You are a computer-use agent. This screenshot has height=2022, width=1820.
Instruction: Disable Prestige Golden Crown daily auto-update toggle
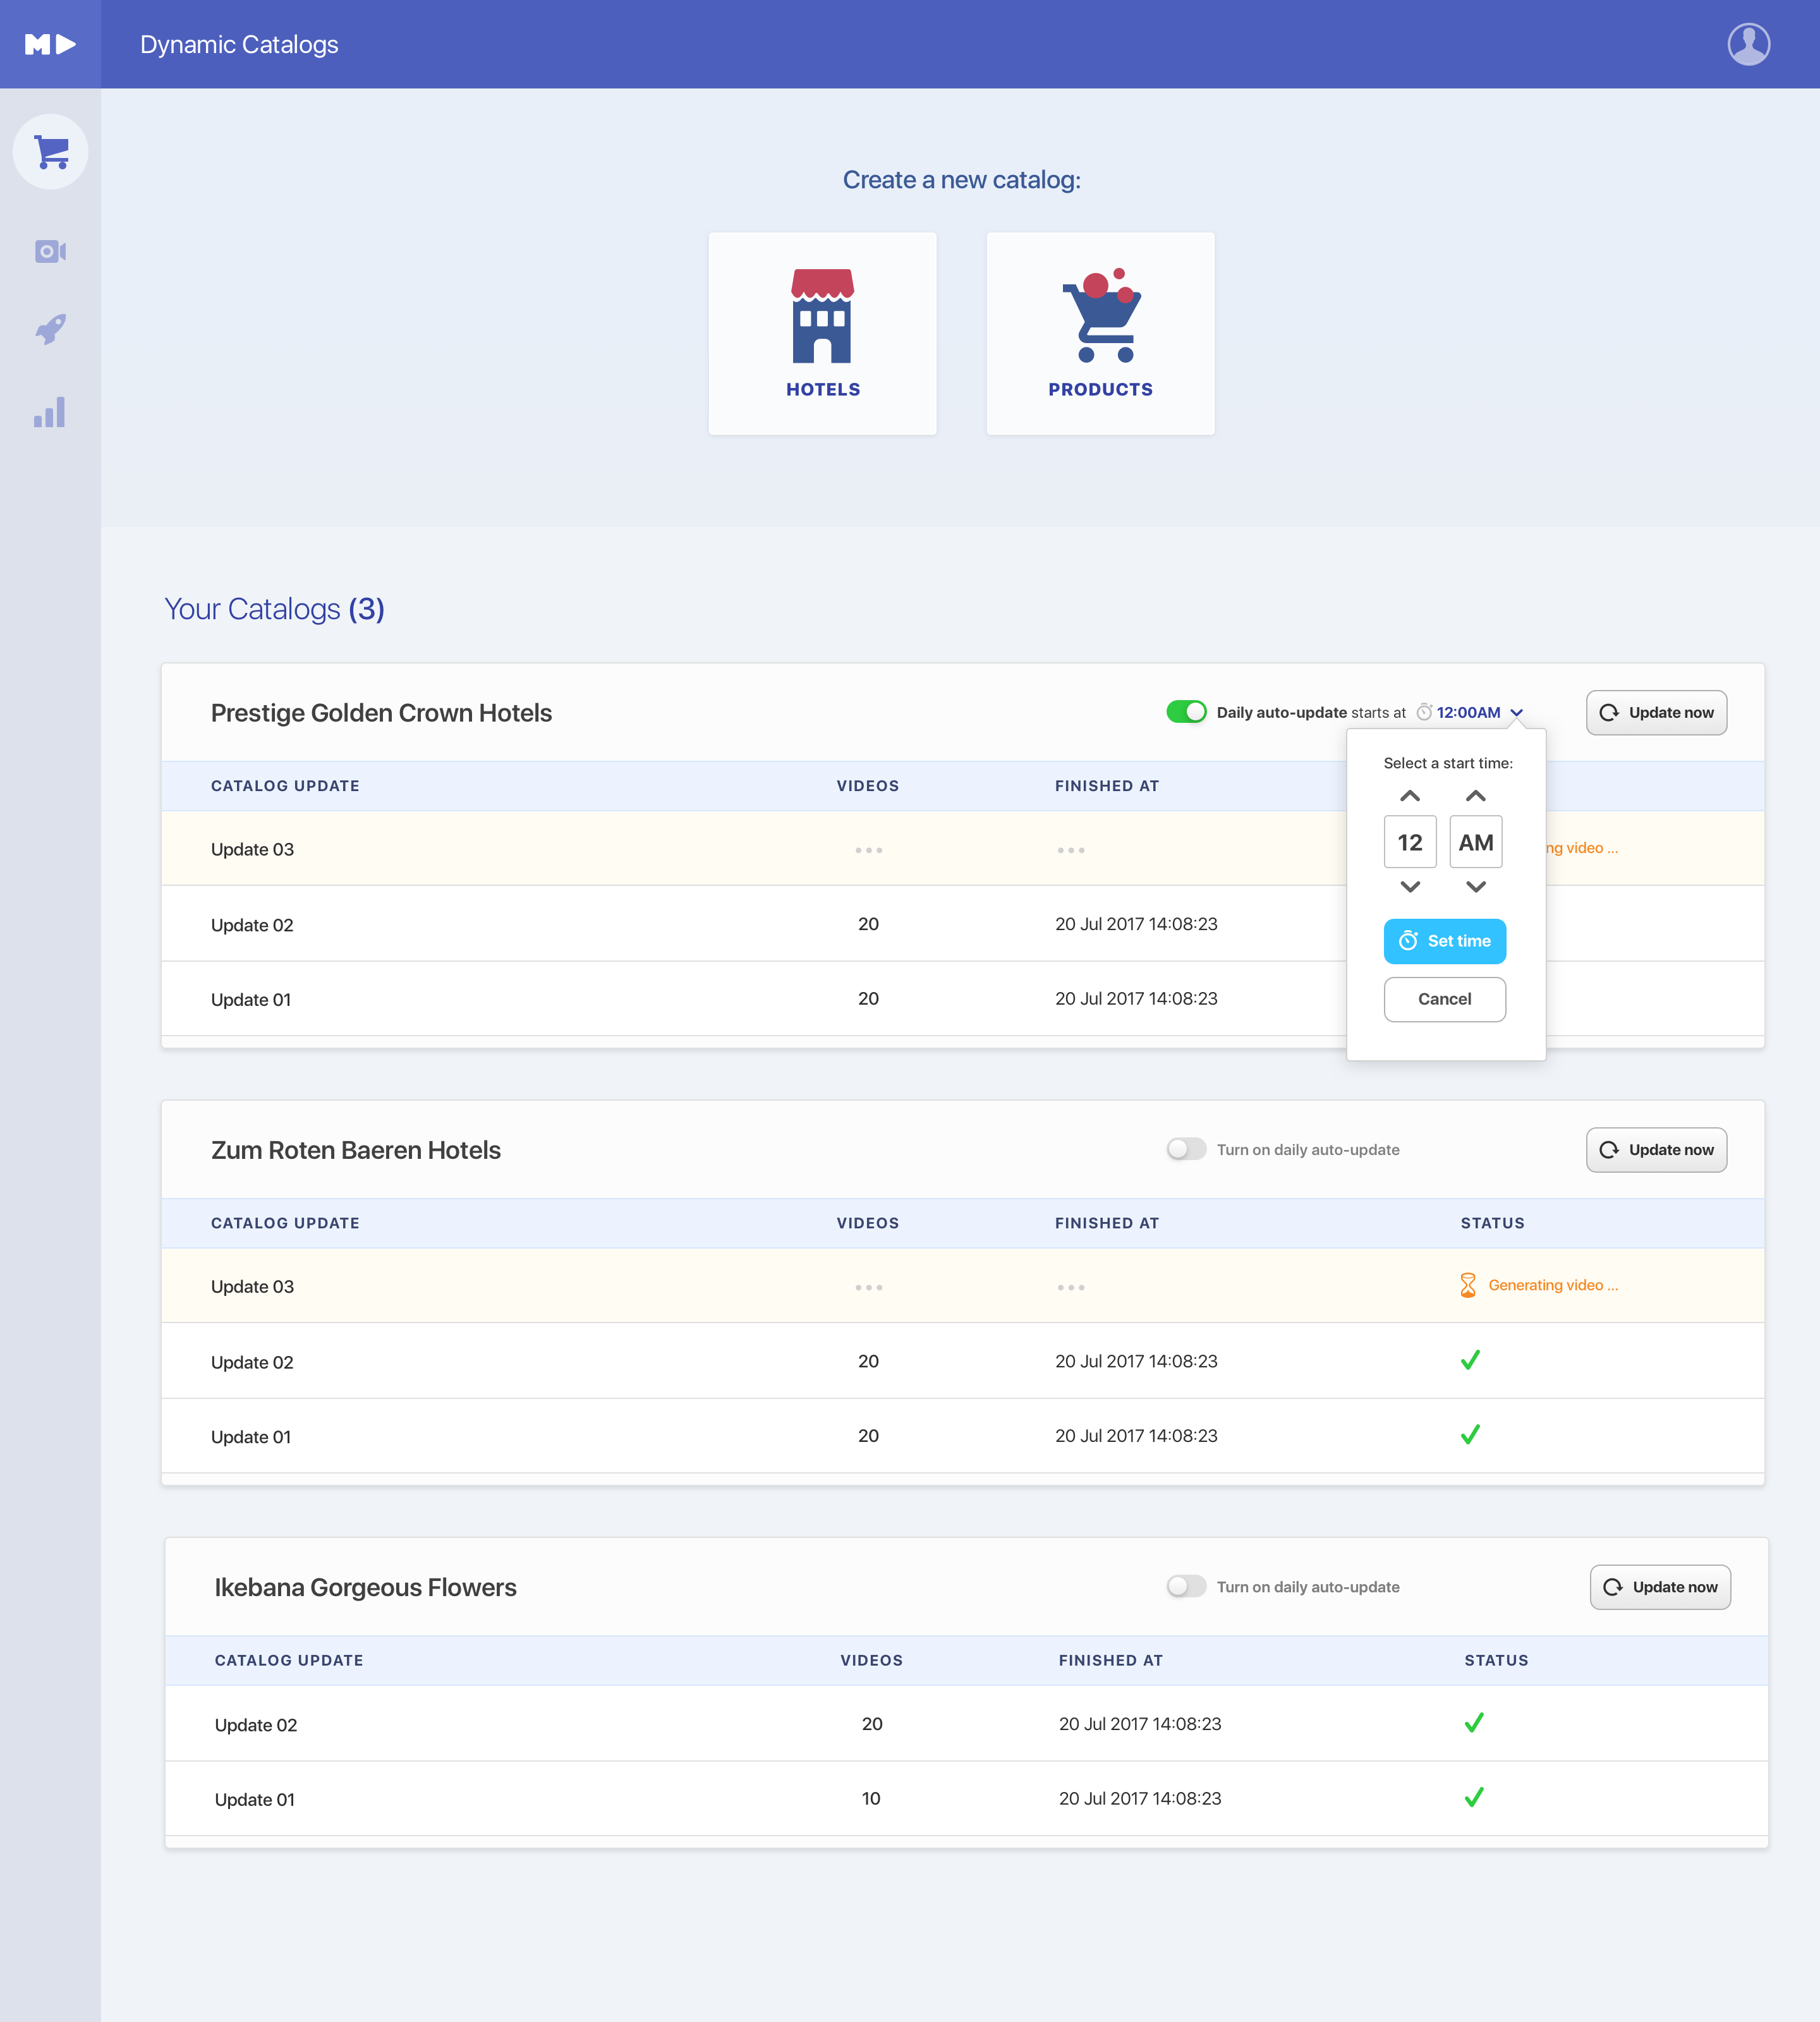coord(1186,712)
